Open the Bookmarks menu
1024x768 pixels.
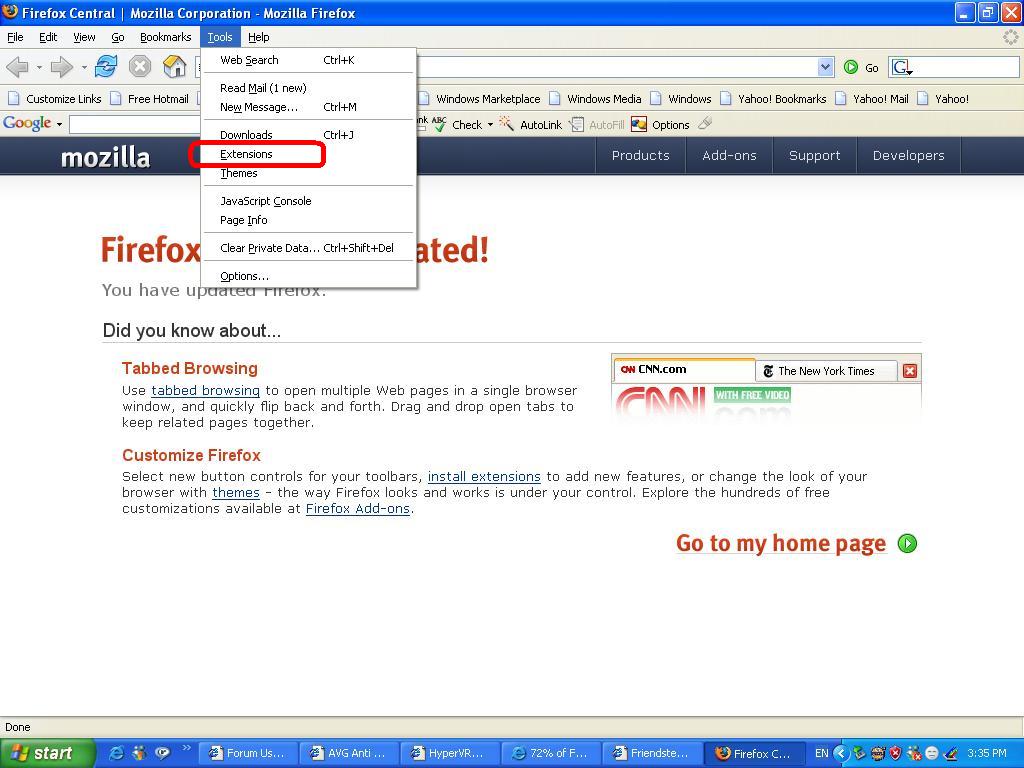click(x=165, y=37)
